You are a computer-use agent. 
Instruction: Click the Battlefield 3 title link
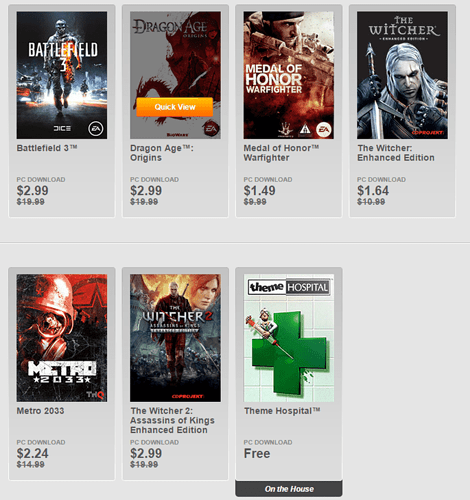47,148
